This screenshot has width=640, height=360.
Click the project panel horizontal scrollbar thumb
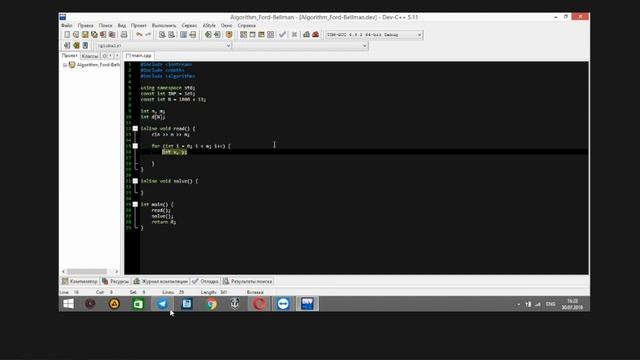click(x=87, y=271)
